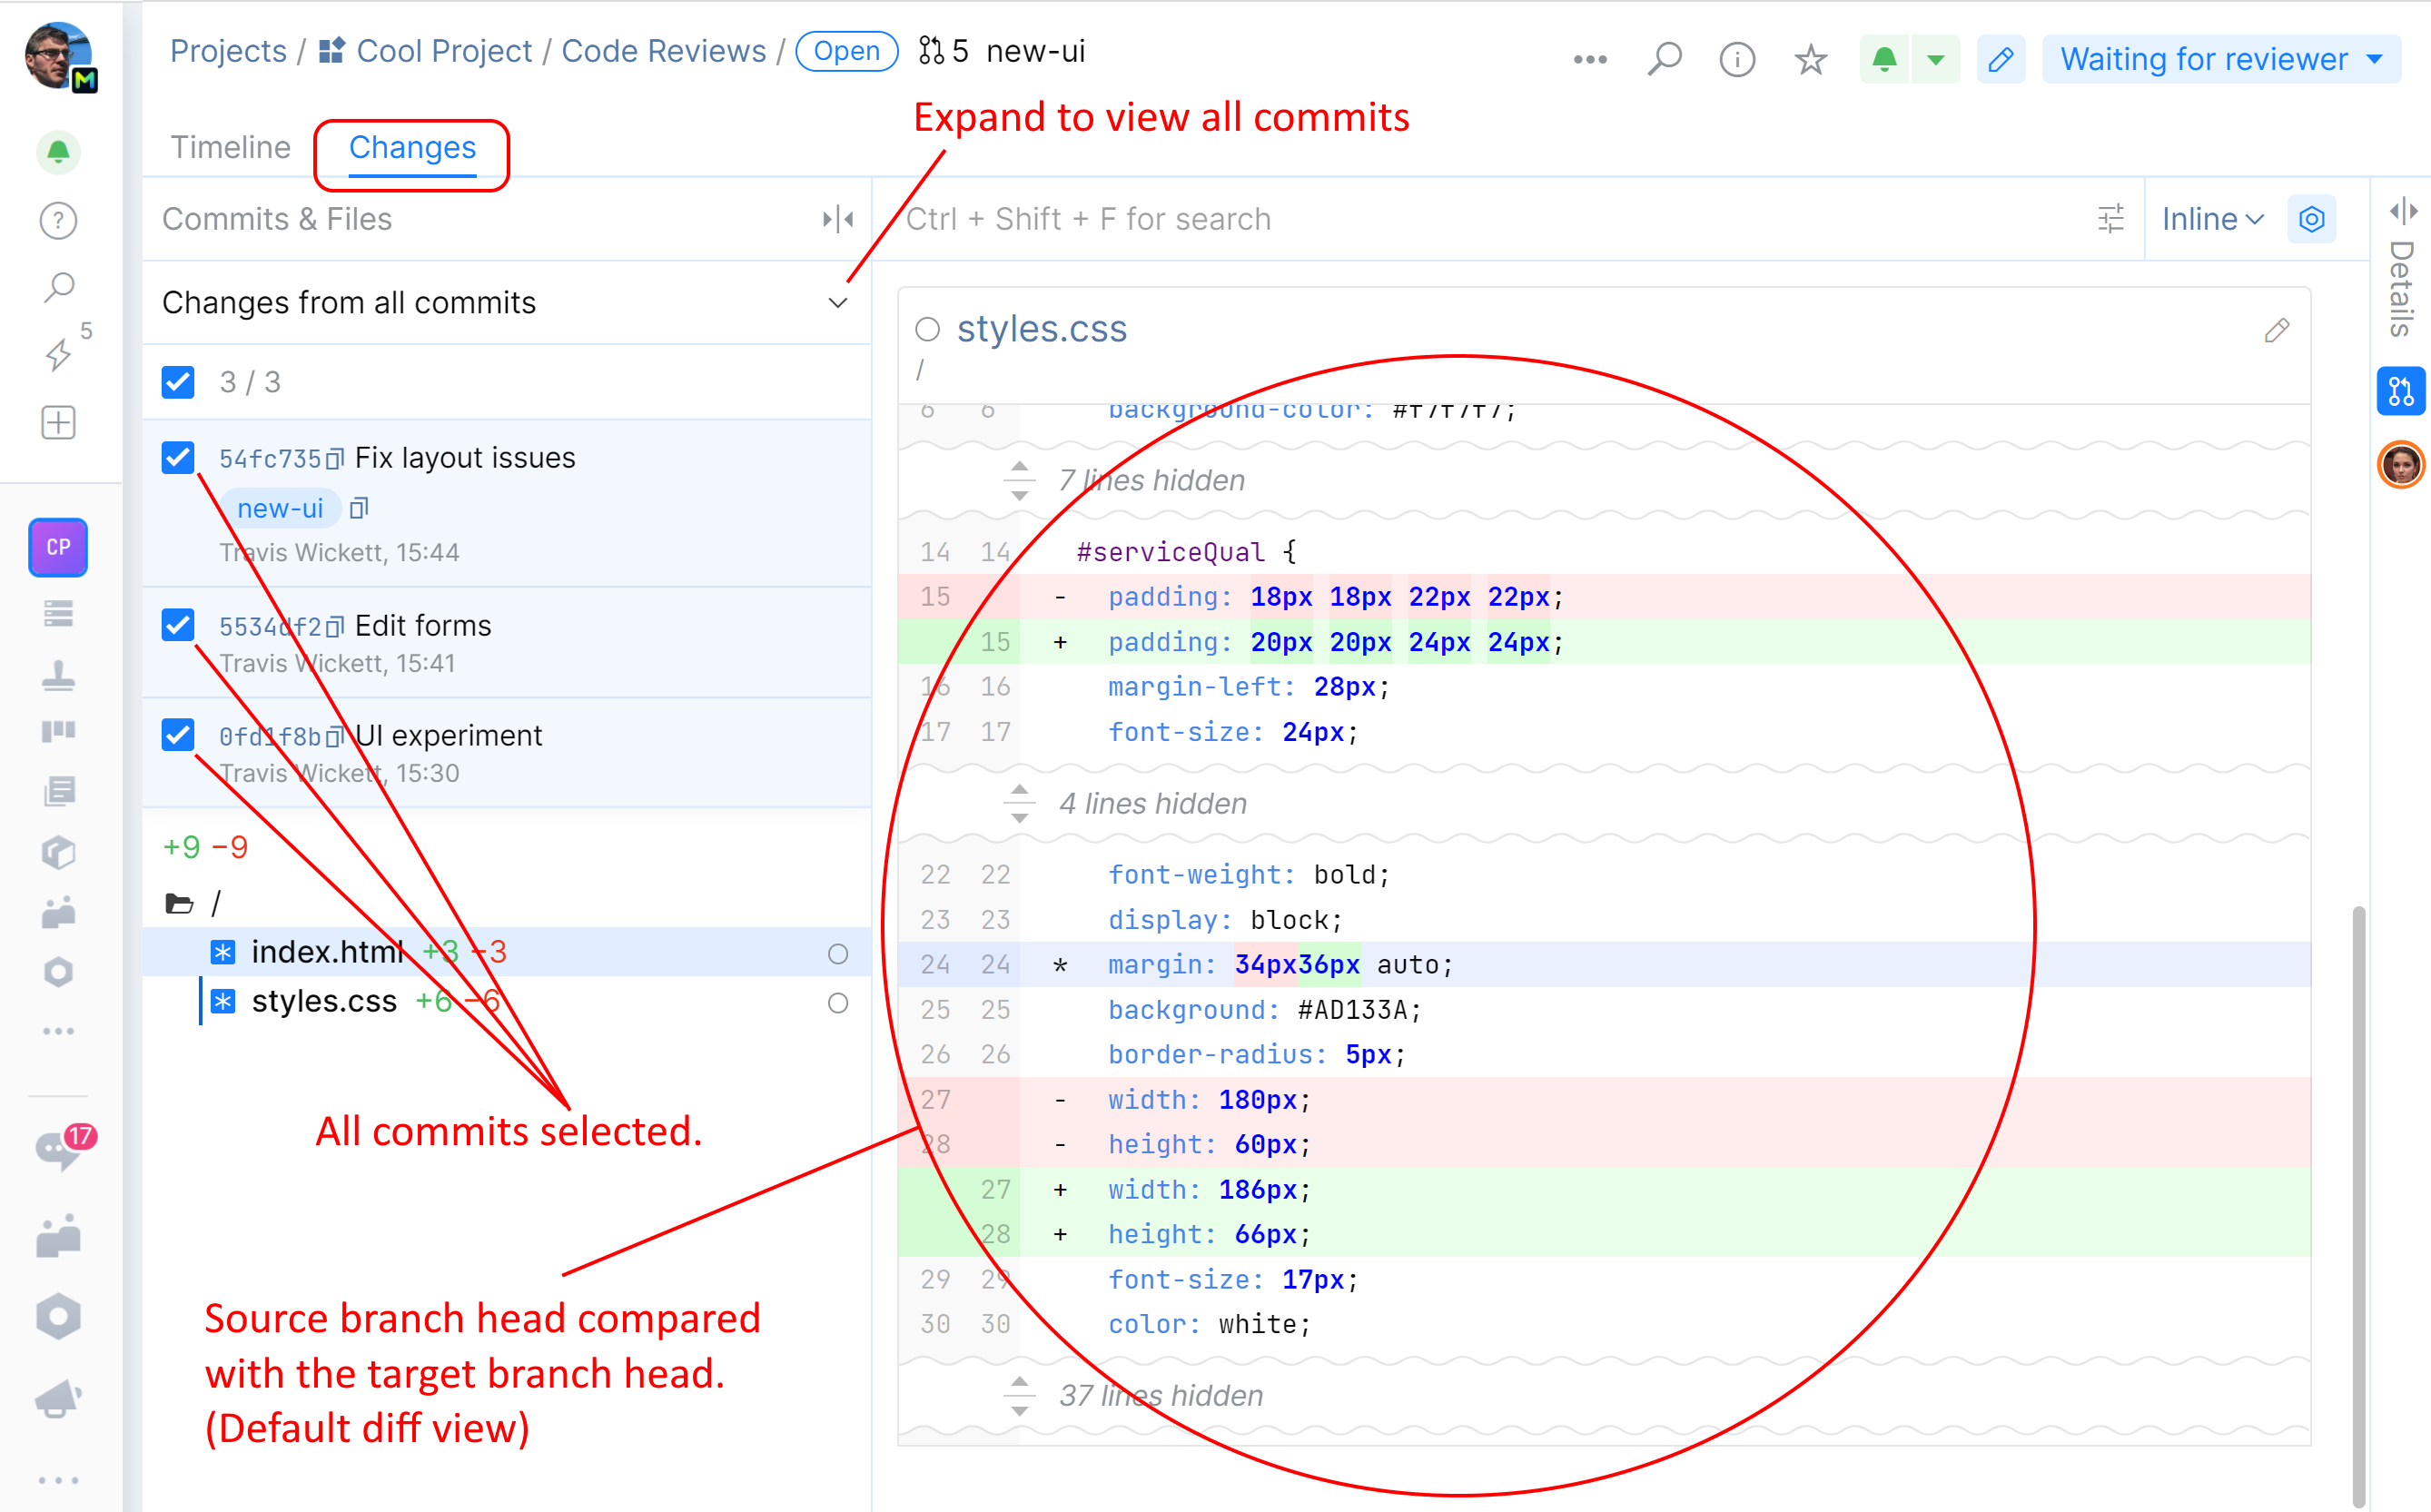Click the blue merge request icon in right rail
This screenshot has height=1512, width=2431.
click(2401, 390)
